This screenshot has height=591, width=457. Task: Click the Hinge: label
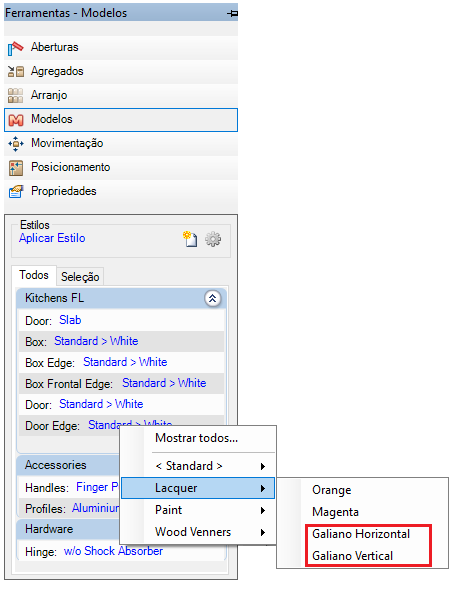tap(41, 552)
